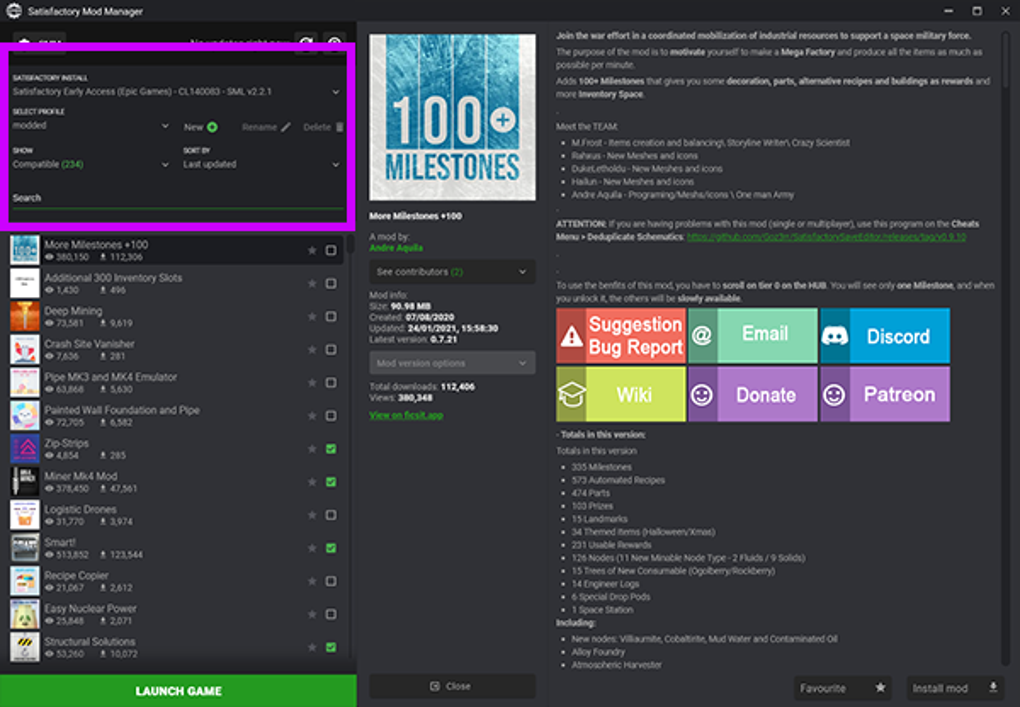Star the Recipe Copier mod
The width and height of the screenshot is (1020, 707).
(x=312, y=581)
